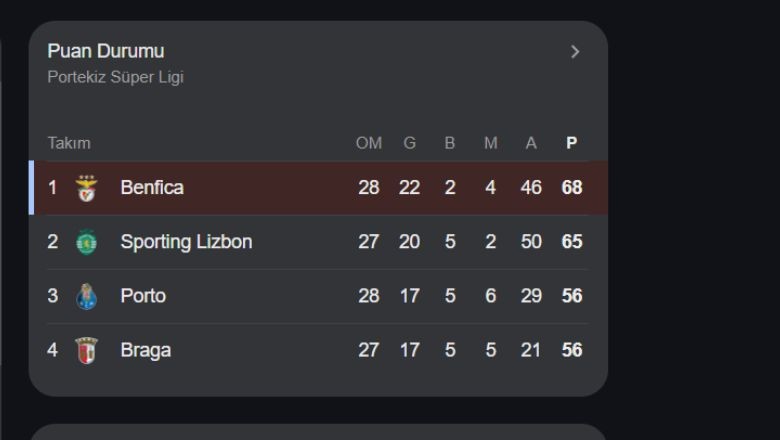Image resolution: width=780 pixels, height=440 pixels.
Task: Open the Puan Durumu heading
Action: click(x=106, y=51)
